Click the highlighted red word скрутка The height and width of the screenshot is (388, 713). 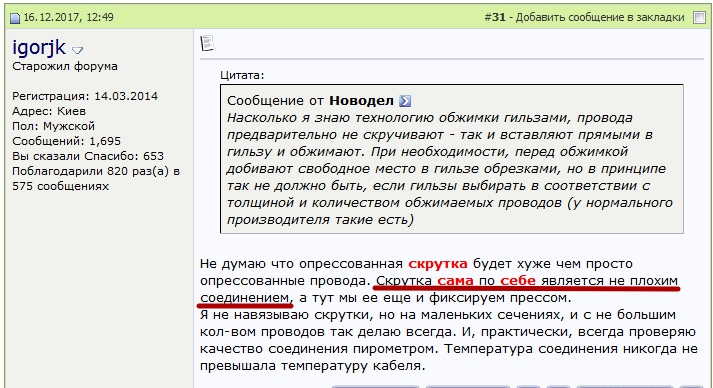pyautogui.click(x=437, y=264)
